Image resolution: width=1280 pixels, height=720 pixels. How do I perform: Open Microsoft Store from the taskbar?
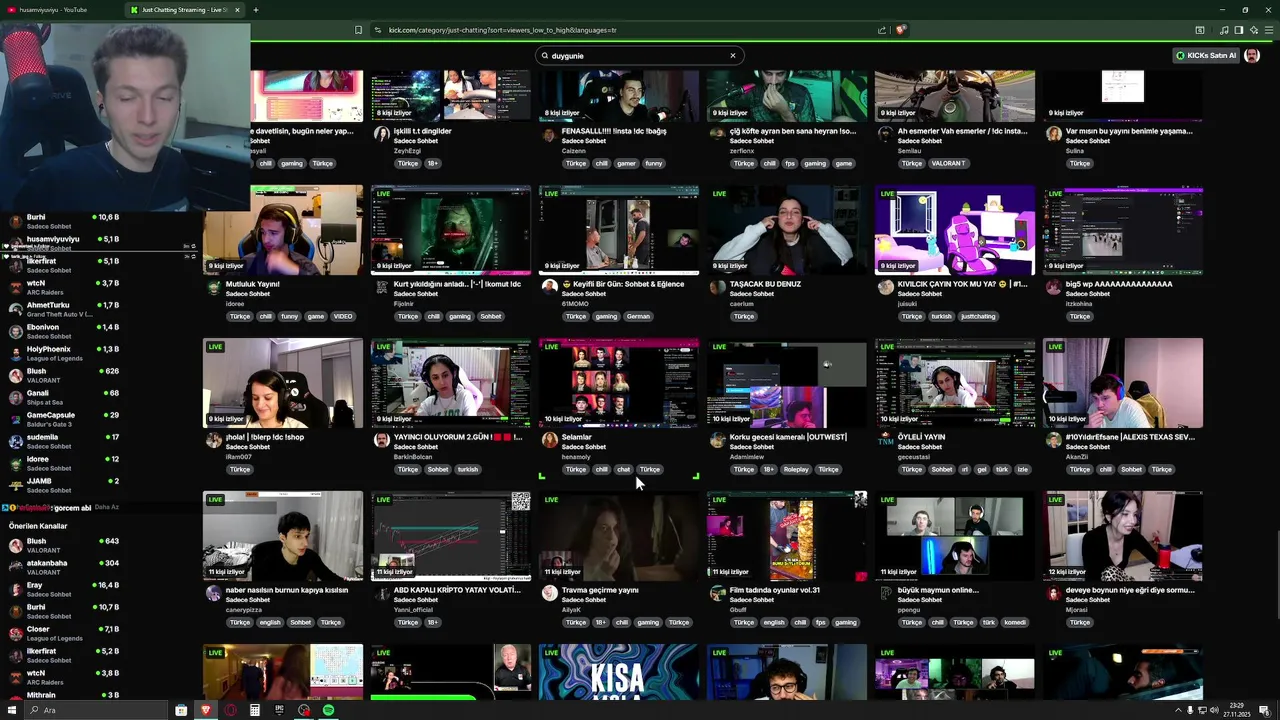(x=181, y=710)
